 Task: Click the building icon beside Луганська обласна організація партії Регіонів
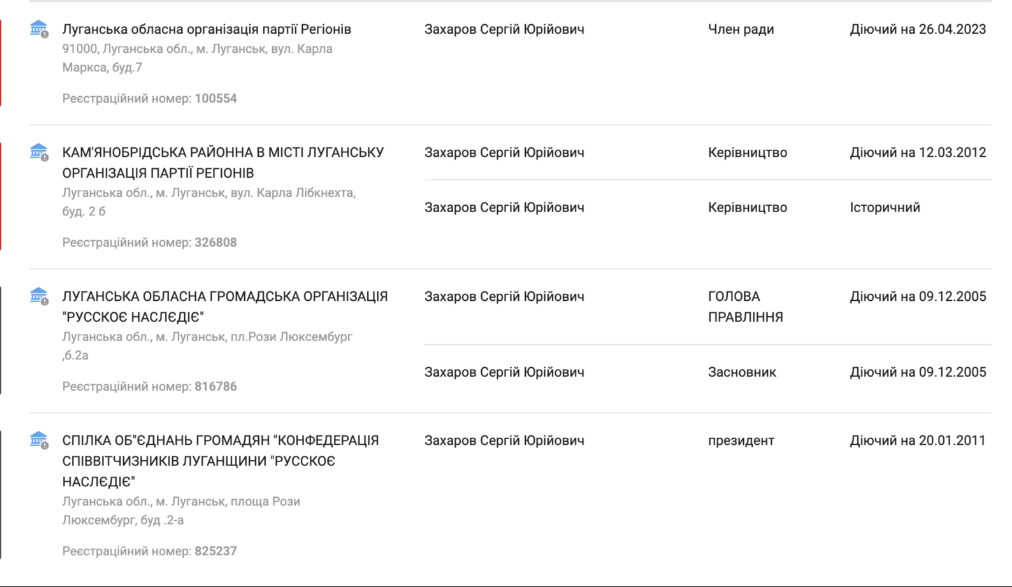point(39,29)
